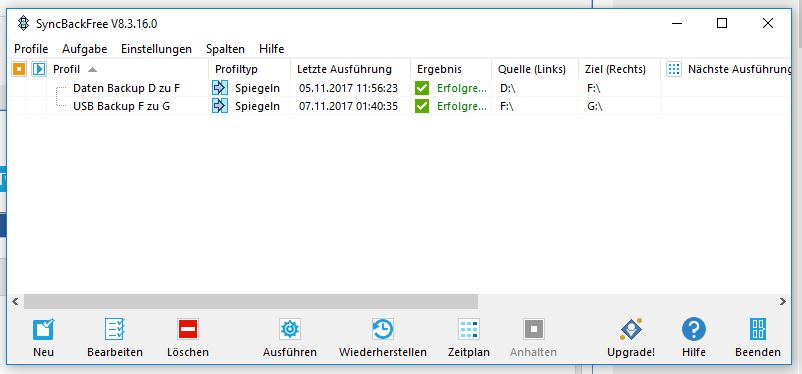Click the grid icon beside Nächste Ausführung
Image resolution: width=802 pixels, height=374 pixels.
point(674,69)
